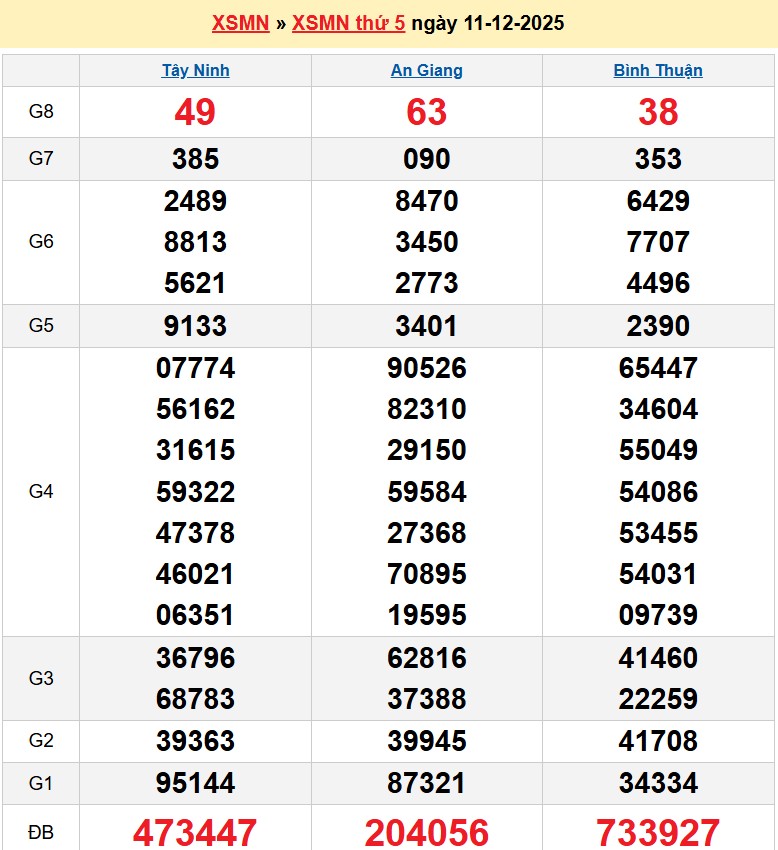Click An Giang G2 number 39945
778x850 pixels.
(x=426, y=741)
